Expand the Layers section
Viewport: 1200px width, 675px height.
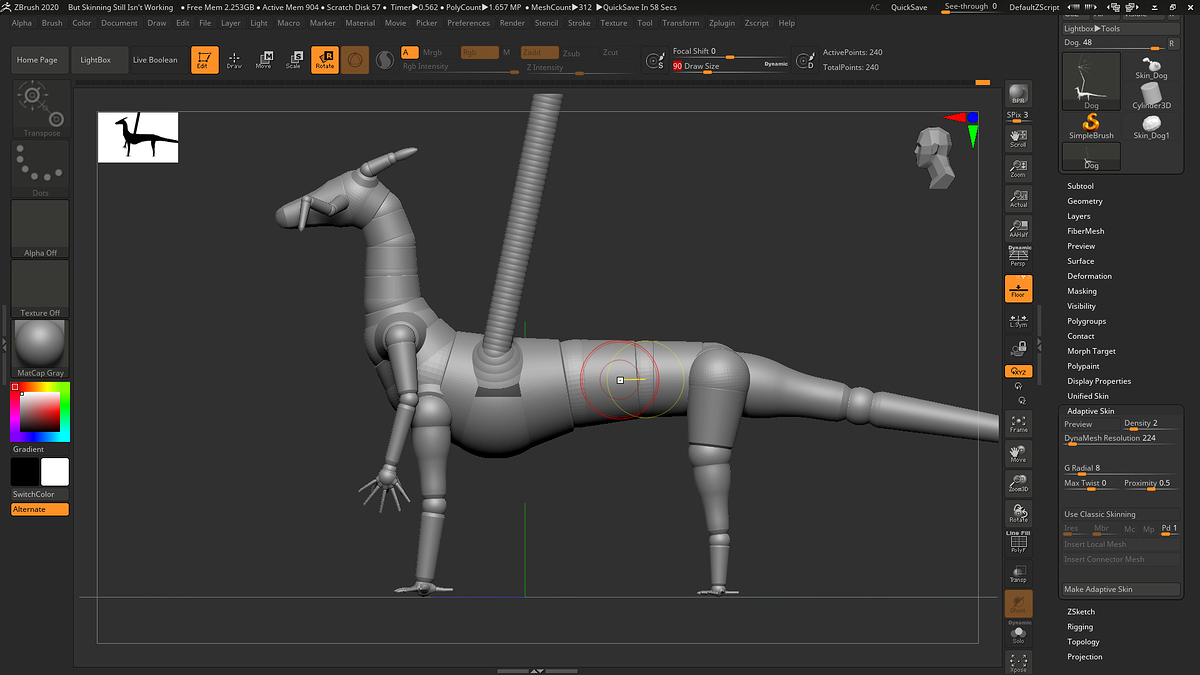coord(1079,216)
